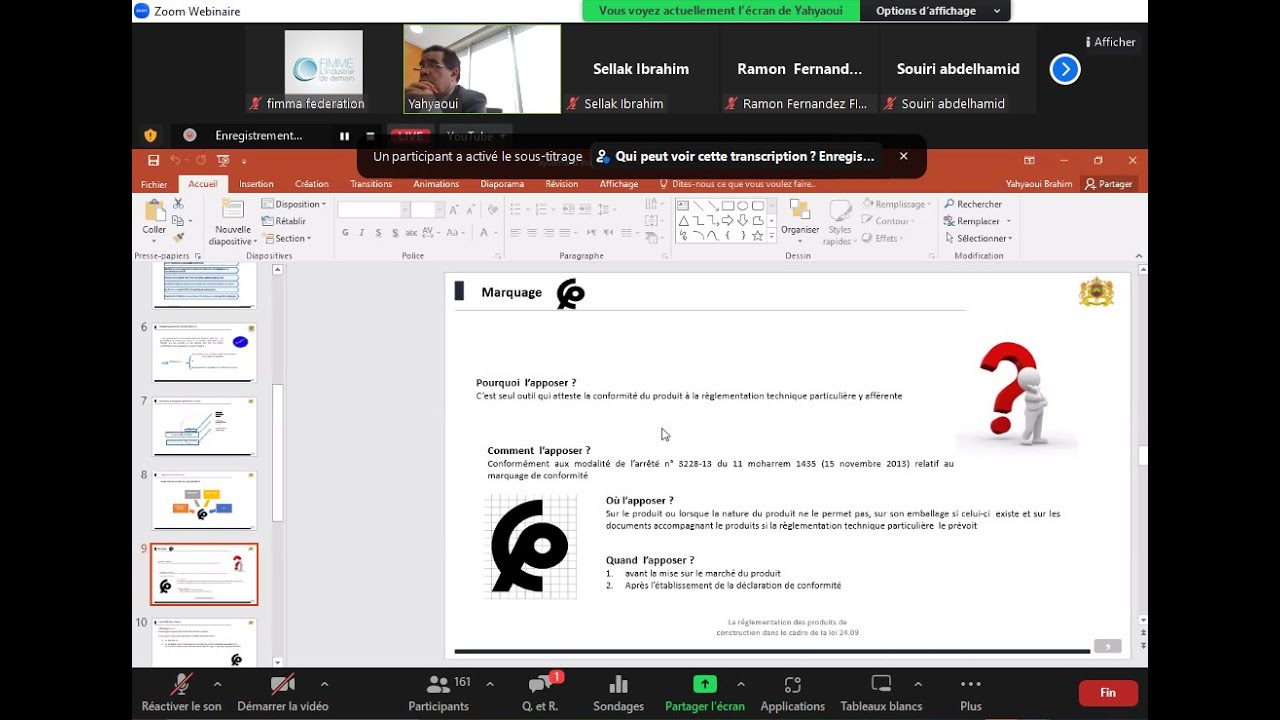
Task: Align text to the left
Action: [x=516, y=233]
